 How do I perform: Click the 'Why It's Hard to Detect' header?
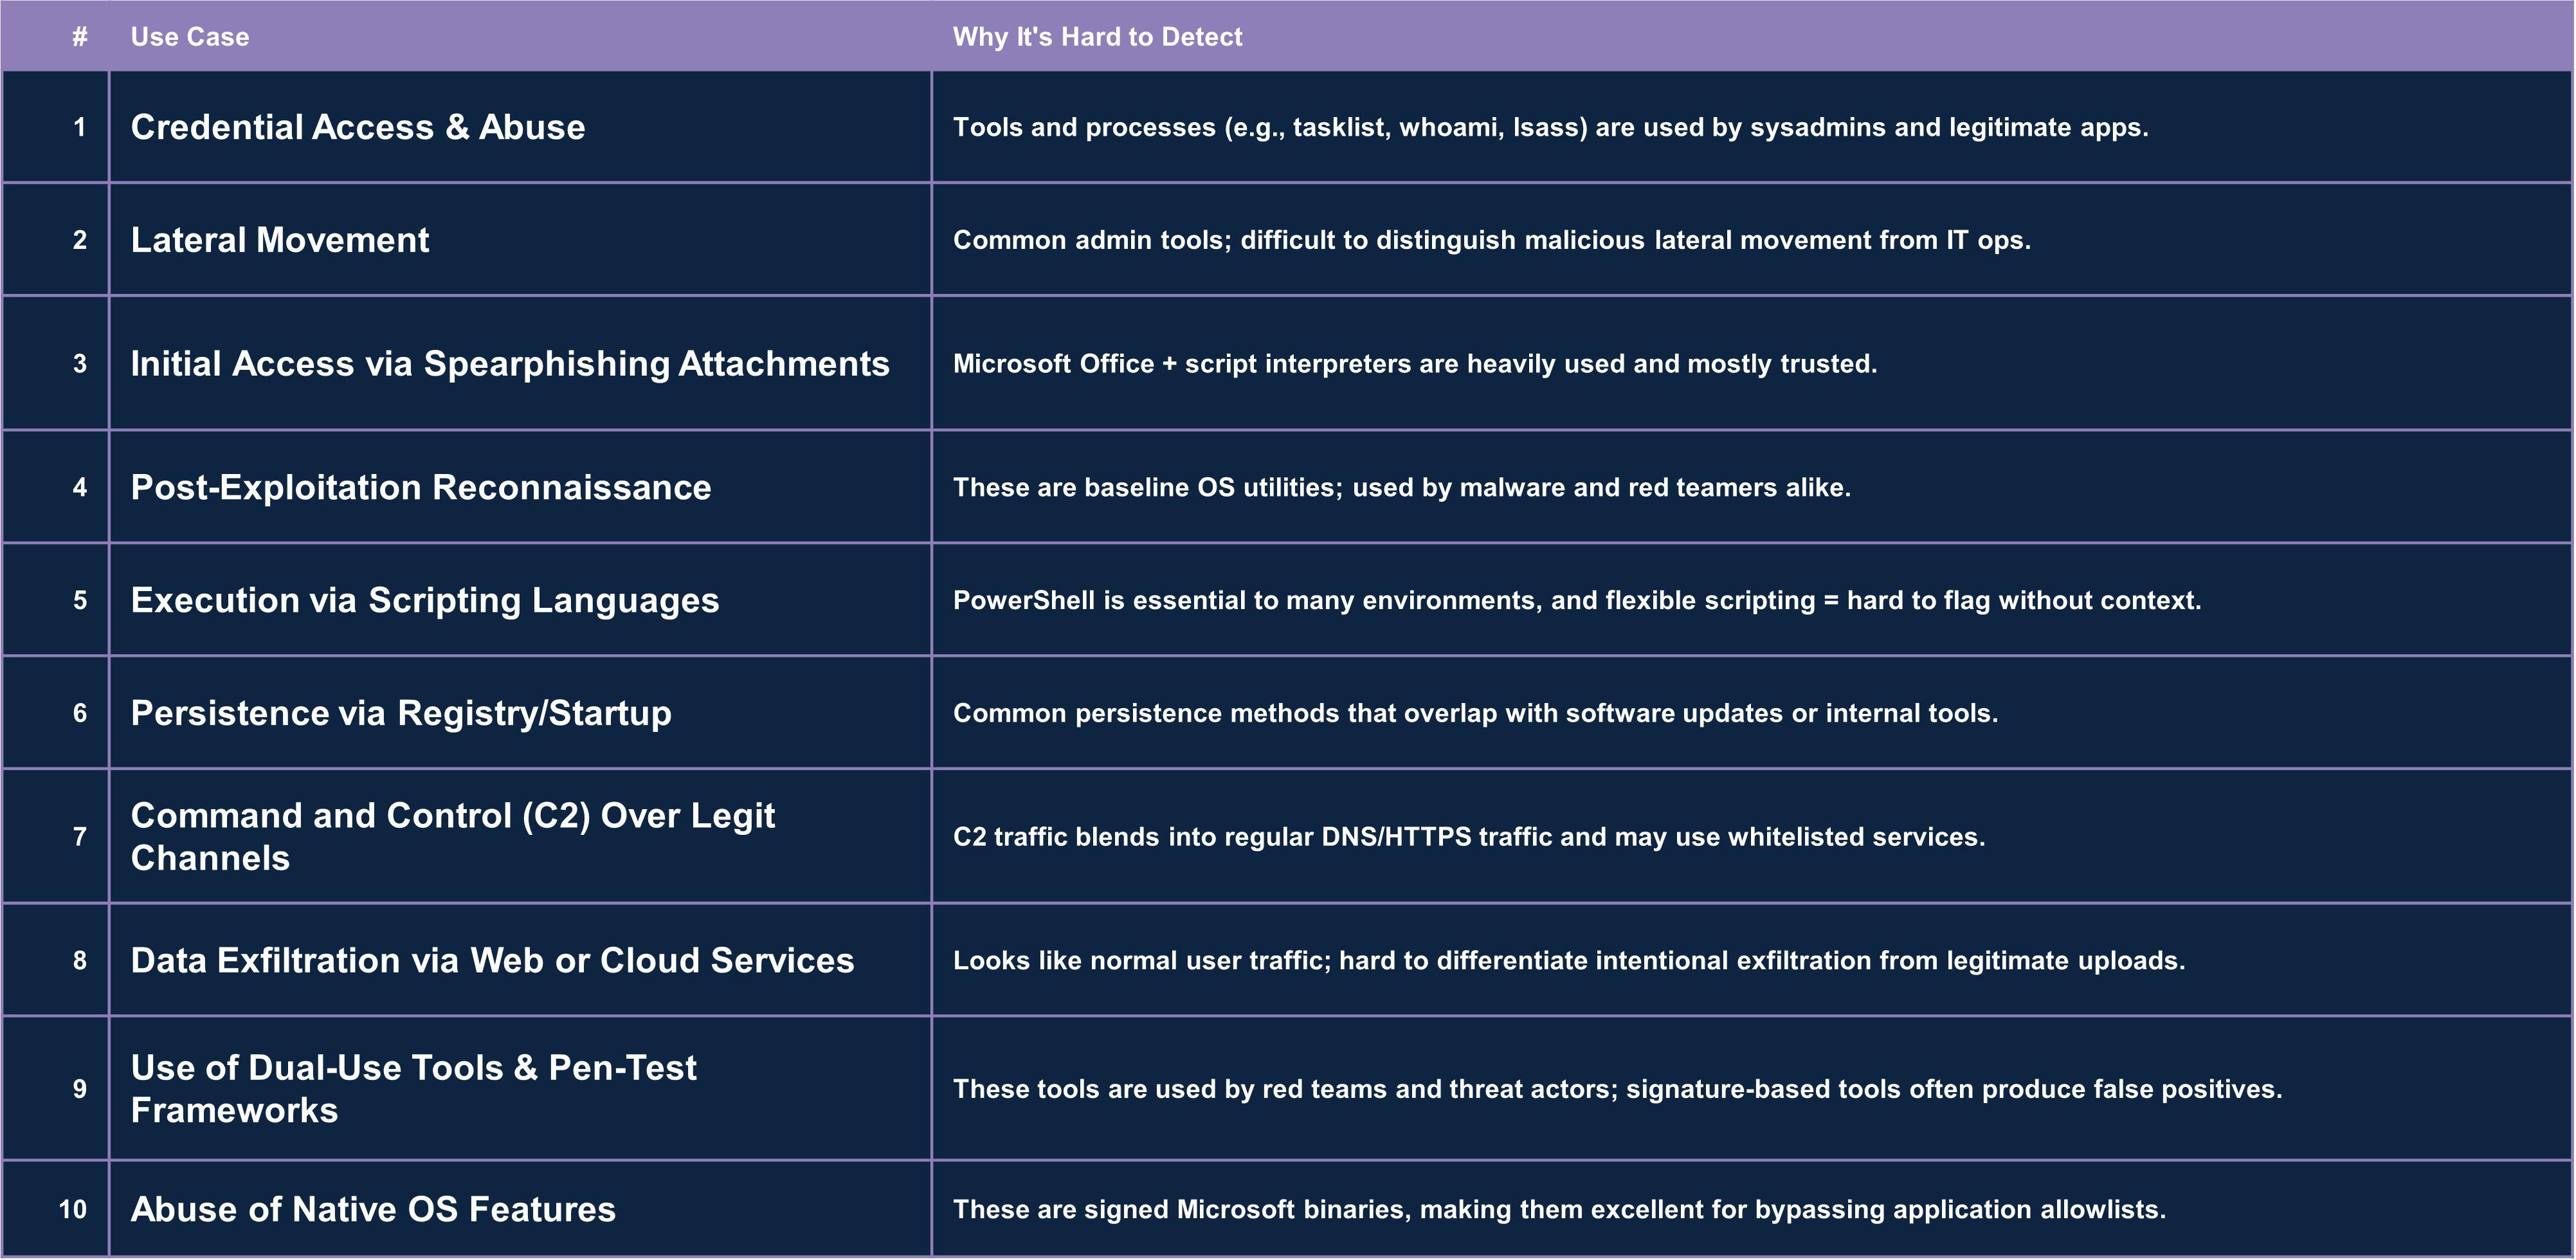(x=1097, y=37)
